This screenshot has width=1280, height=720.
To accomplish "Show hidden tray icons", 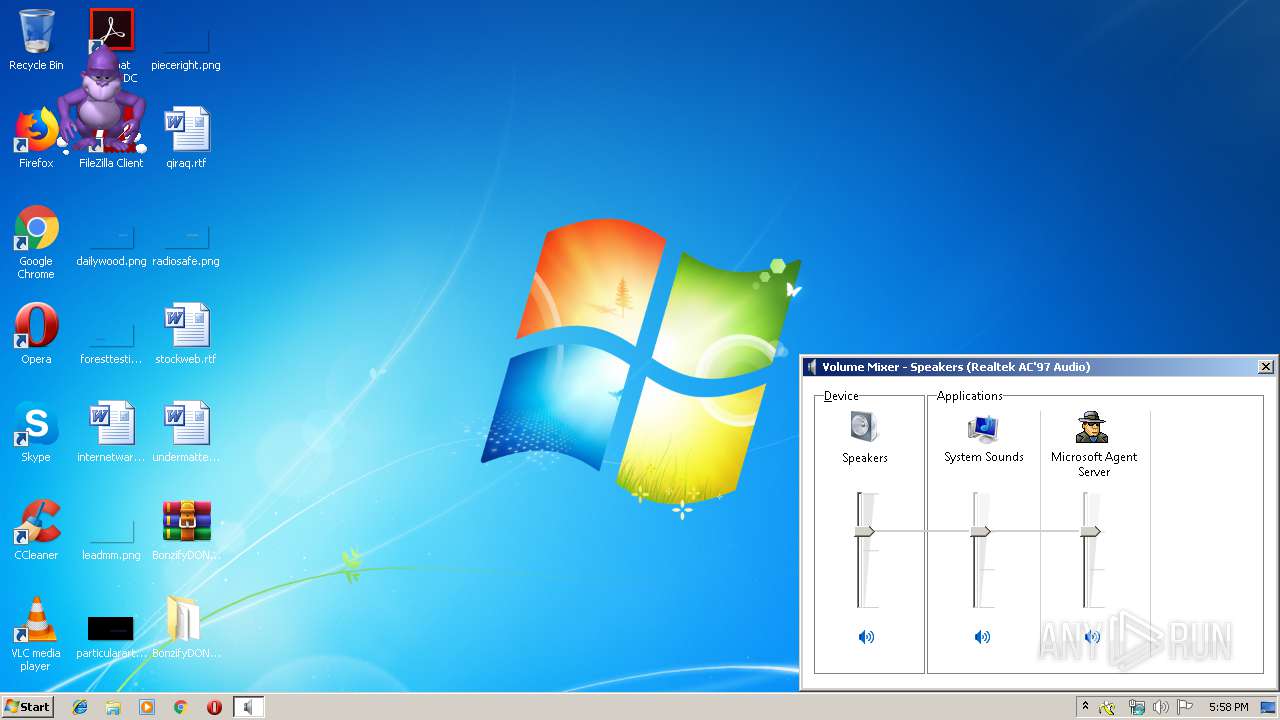I will click(1085, 707).
